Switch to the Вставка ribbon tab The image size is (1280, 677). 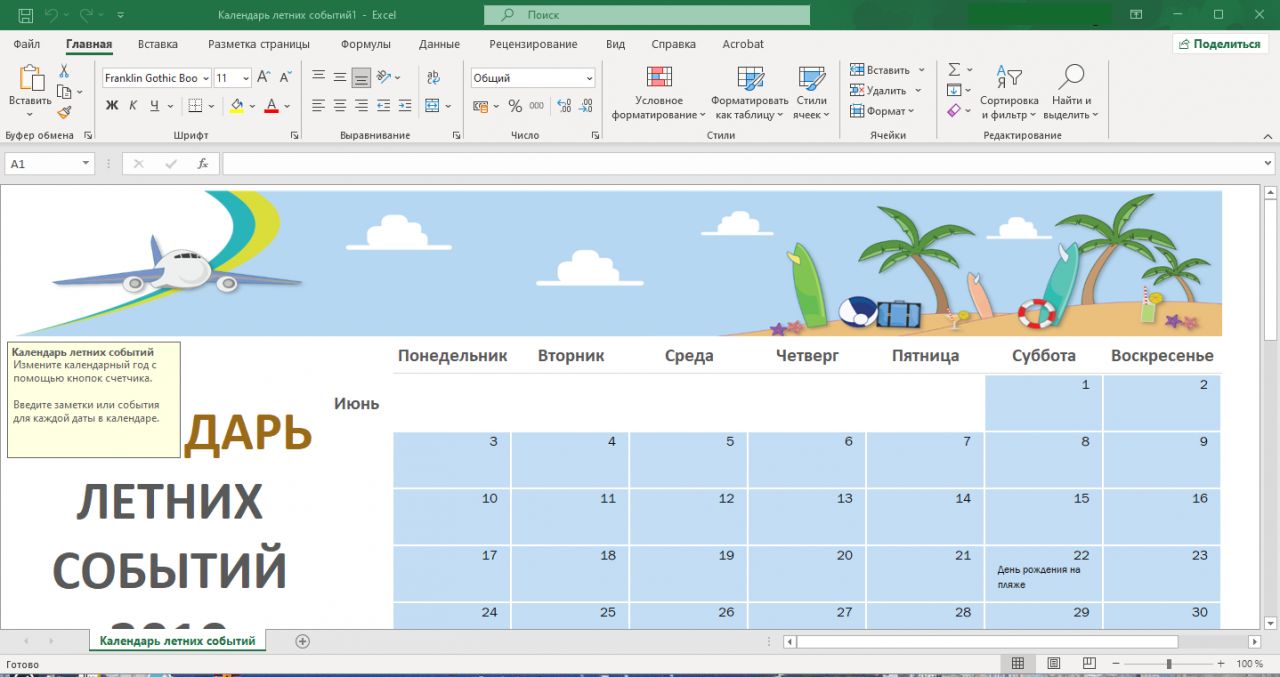point(158,44)
